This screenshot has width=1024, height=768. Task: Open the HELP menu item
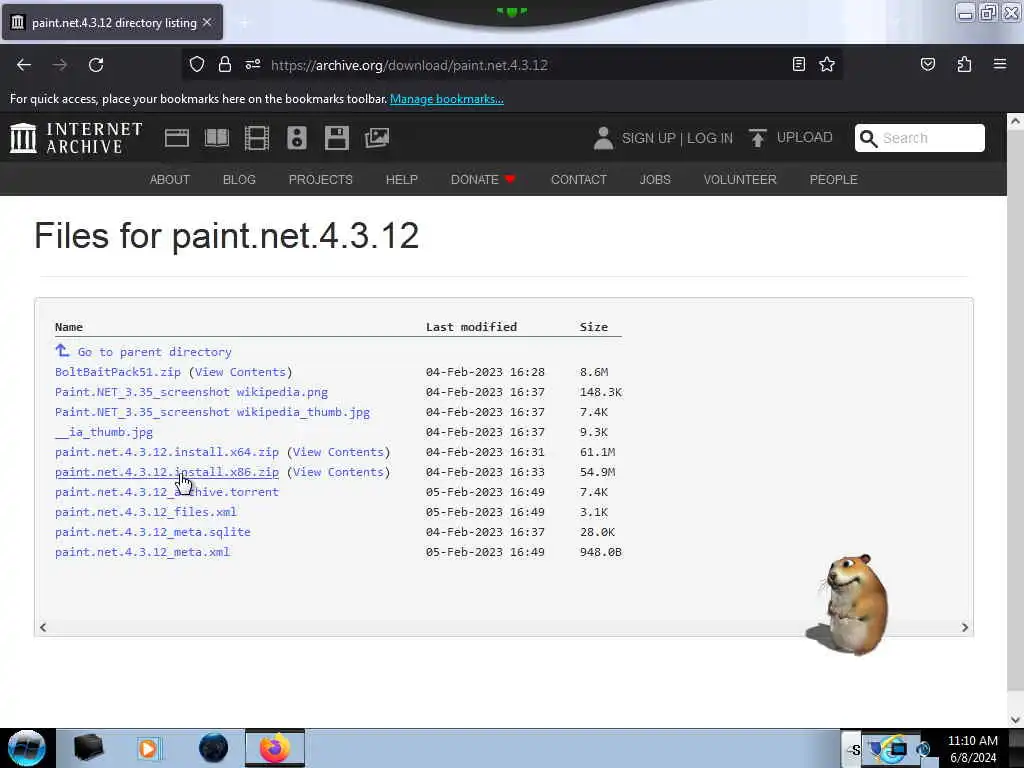click(402, 180)
